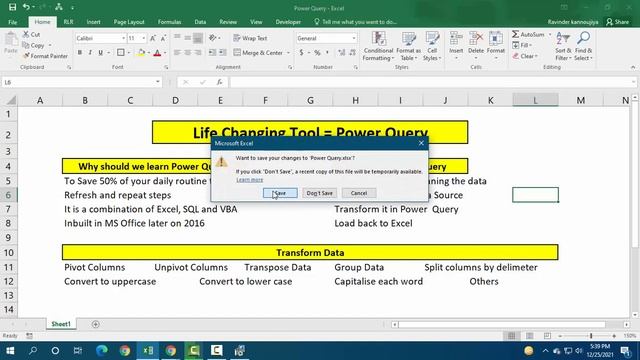The height and width of the screenshot is (360, 640).
Task: Toggle Italic formatting
Action: (x=90, y=52)
